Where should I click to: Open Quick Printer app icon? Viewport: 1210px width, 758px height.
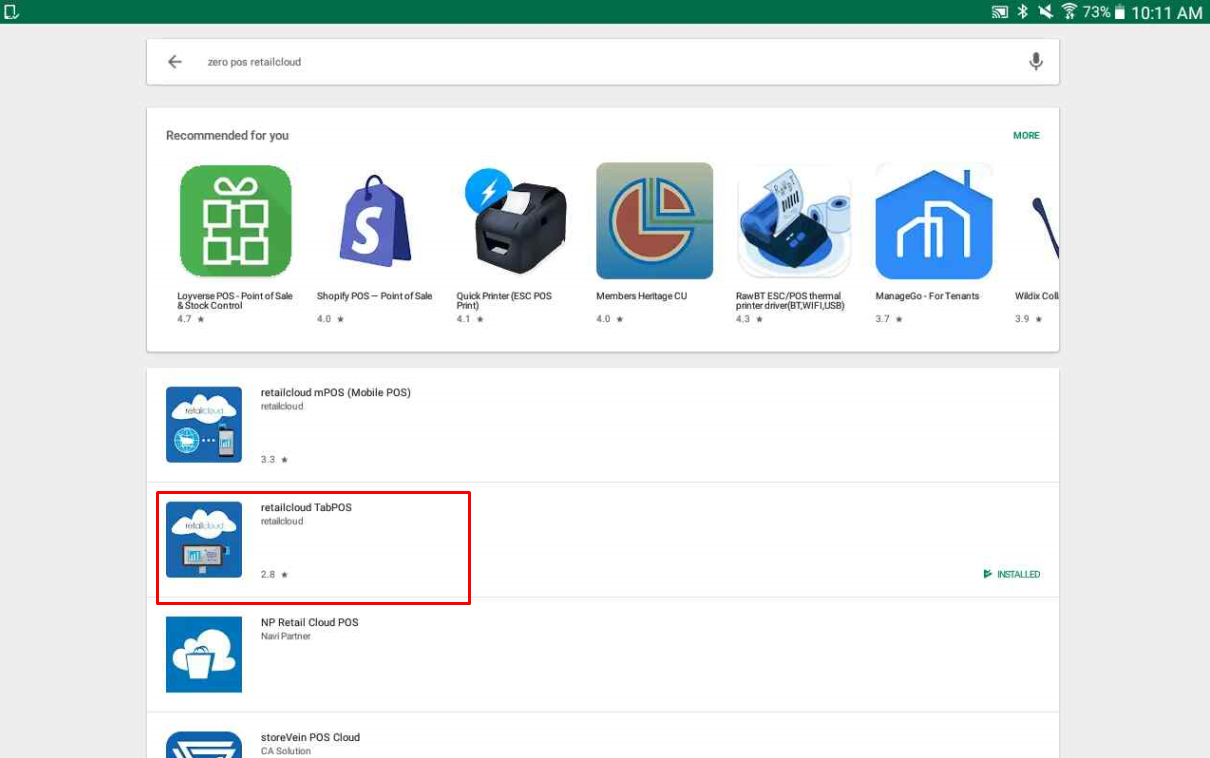pos(515,221)
